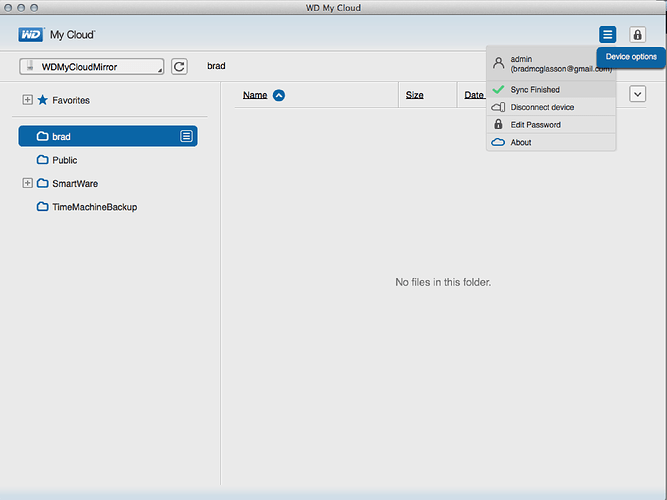The image size is (667, 500).
Task: Open the TimeMachineBackup folder
Action: point(94,207)
